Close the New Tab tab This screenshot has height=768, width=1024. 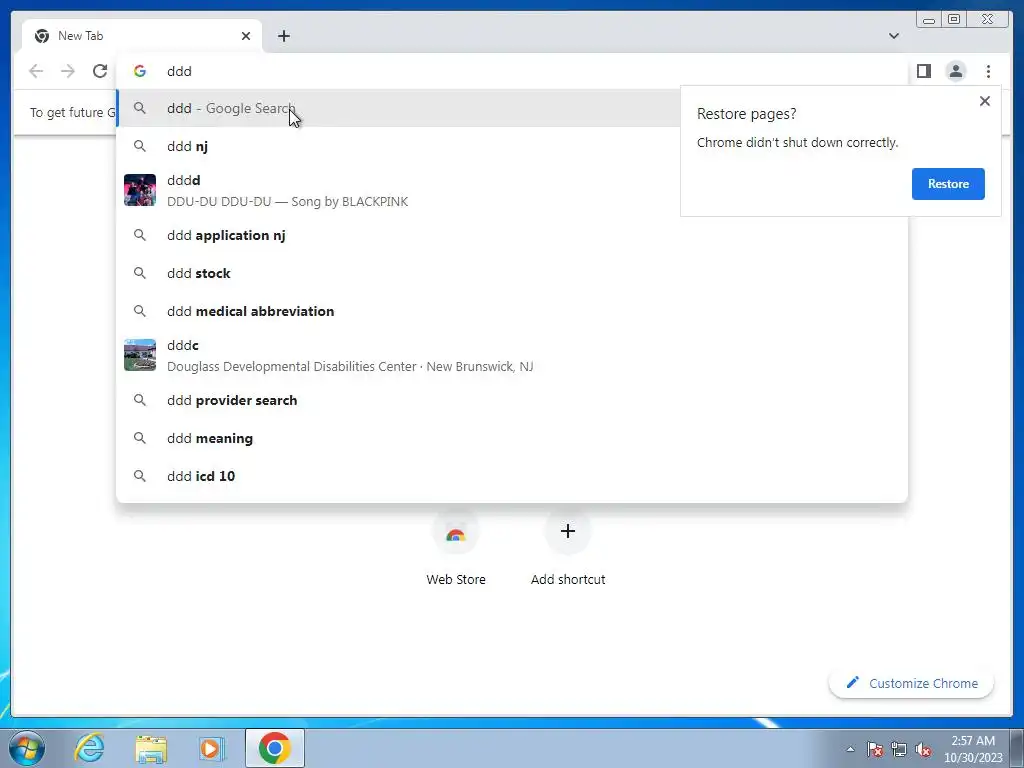click(x=246, y=36)
